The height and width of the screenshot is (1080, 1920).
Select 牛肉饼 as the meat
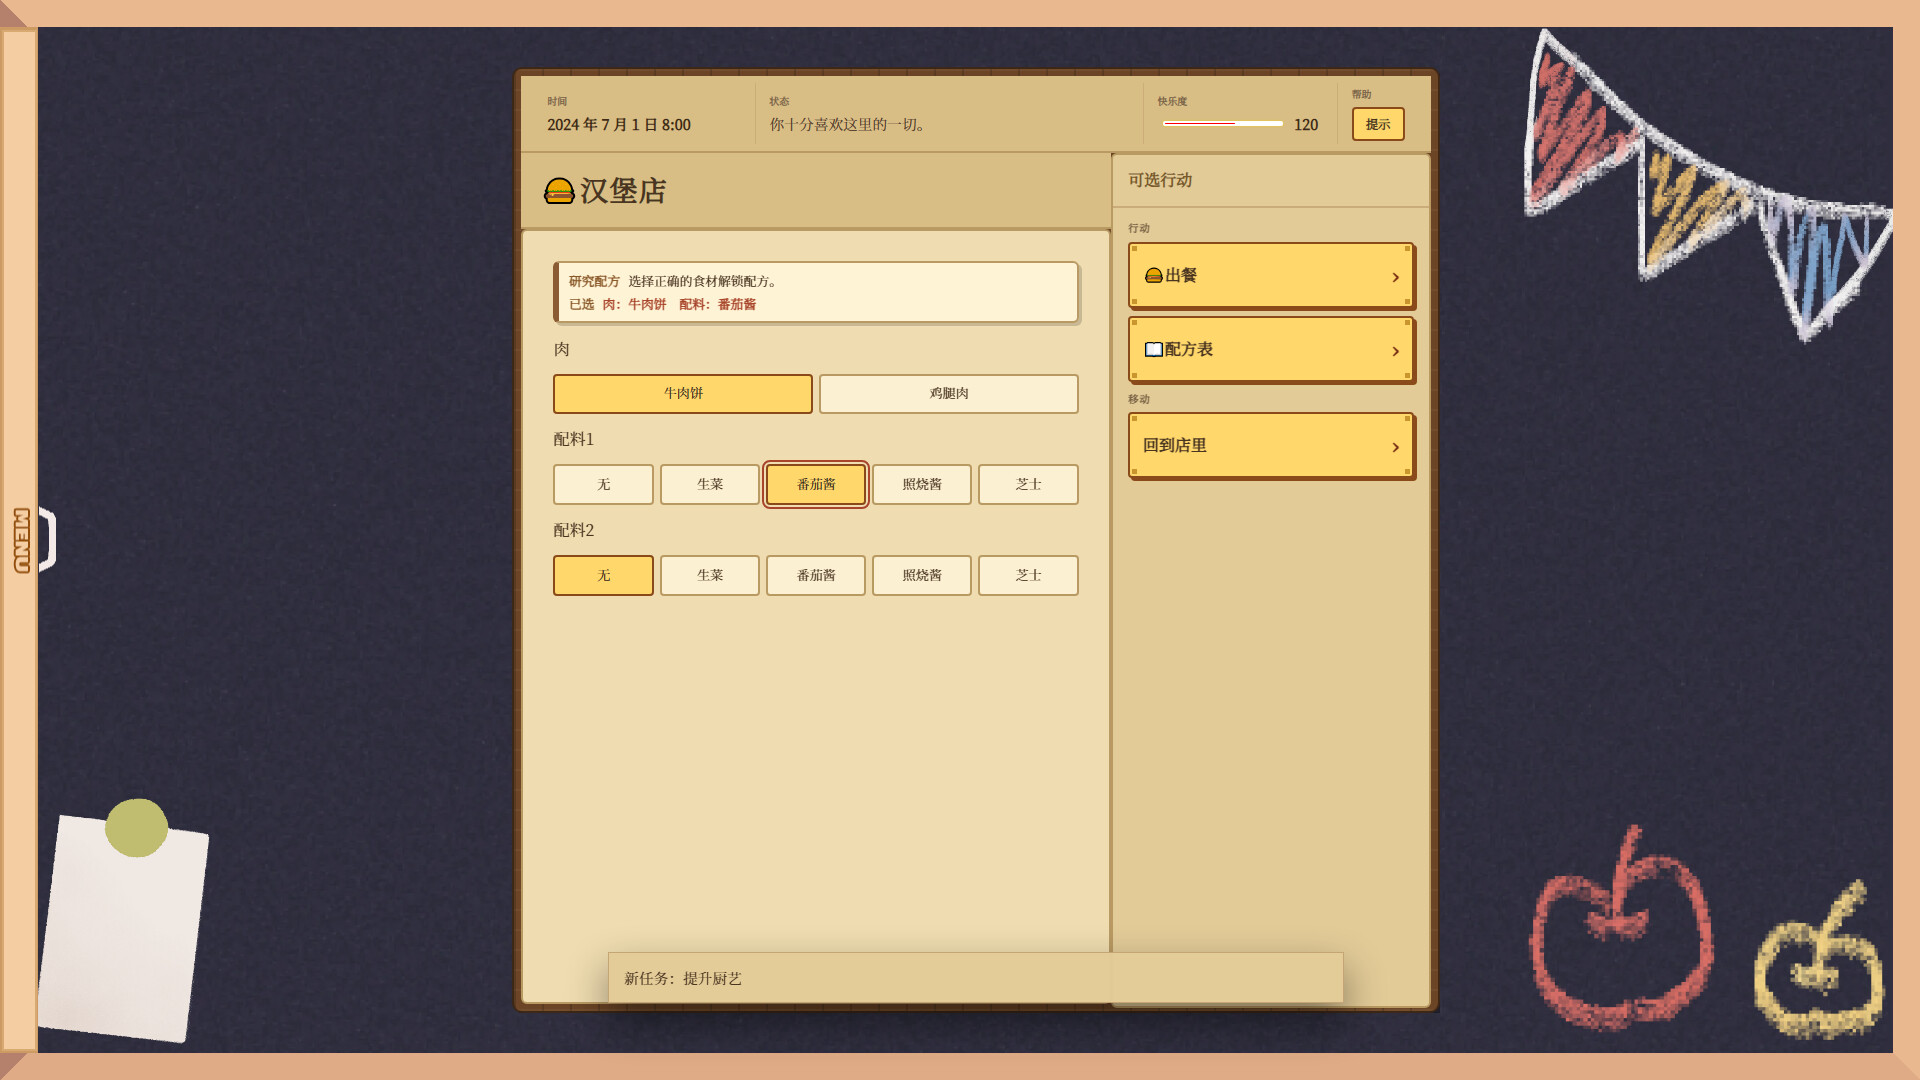(683, 394)
